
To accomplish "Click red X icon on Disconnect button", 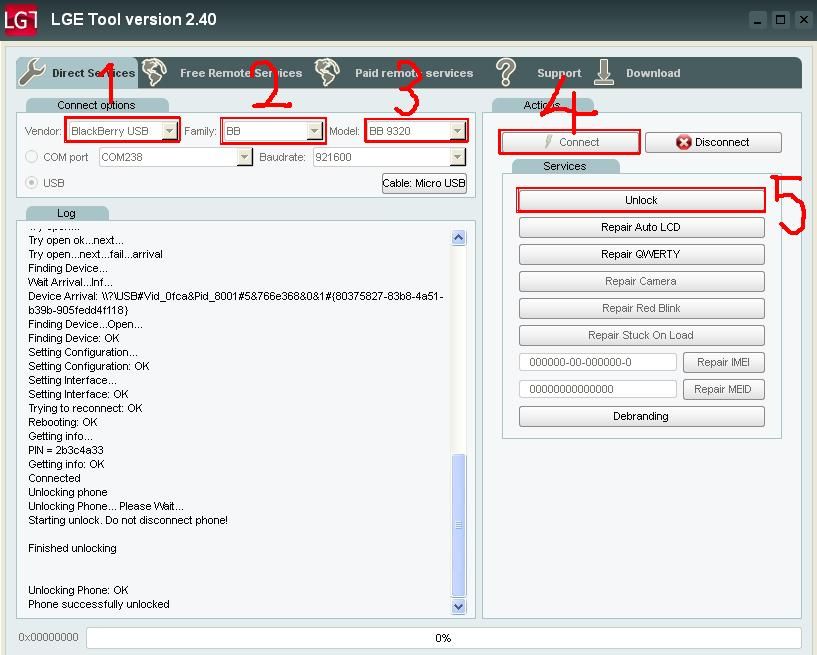I will click(x=683, y=142).
